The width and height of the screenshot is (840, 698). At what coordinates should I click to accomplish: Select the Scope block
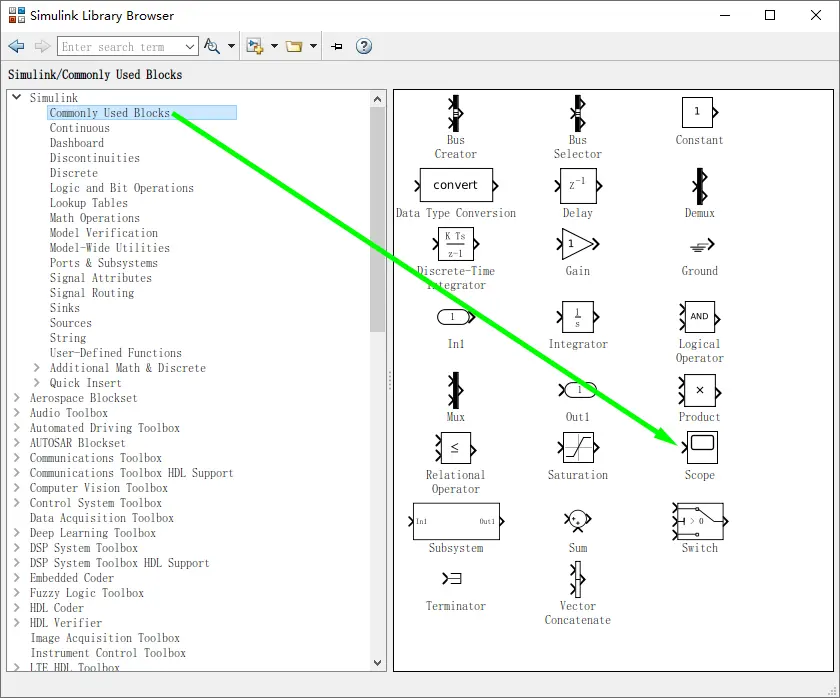point(700,448)
